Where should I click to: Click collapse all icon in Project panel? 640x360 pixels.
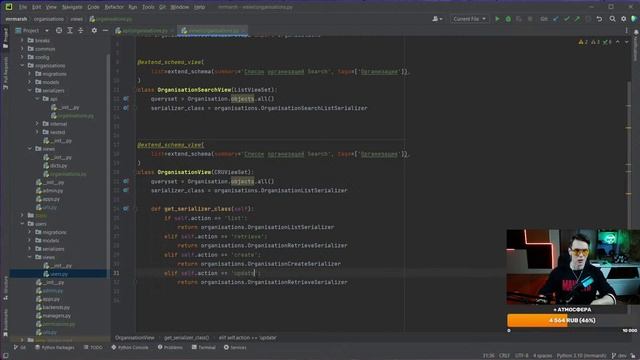tap(80, 31)
